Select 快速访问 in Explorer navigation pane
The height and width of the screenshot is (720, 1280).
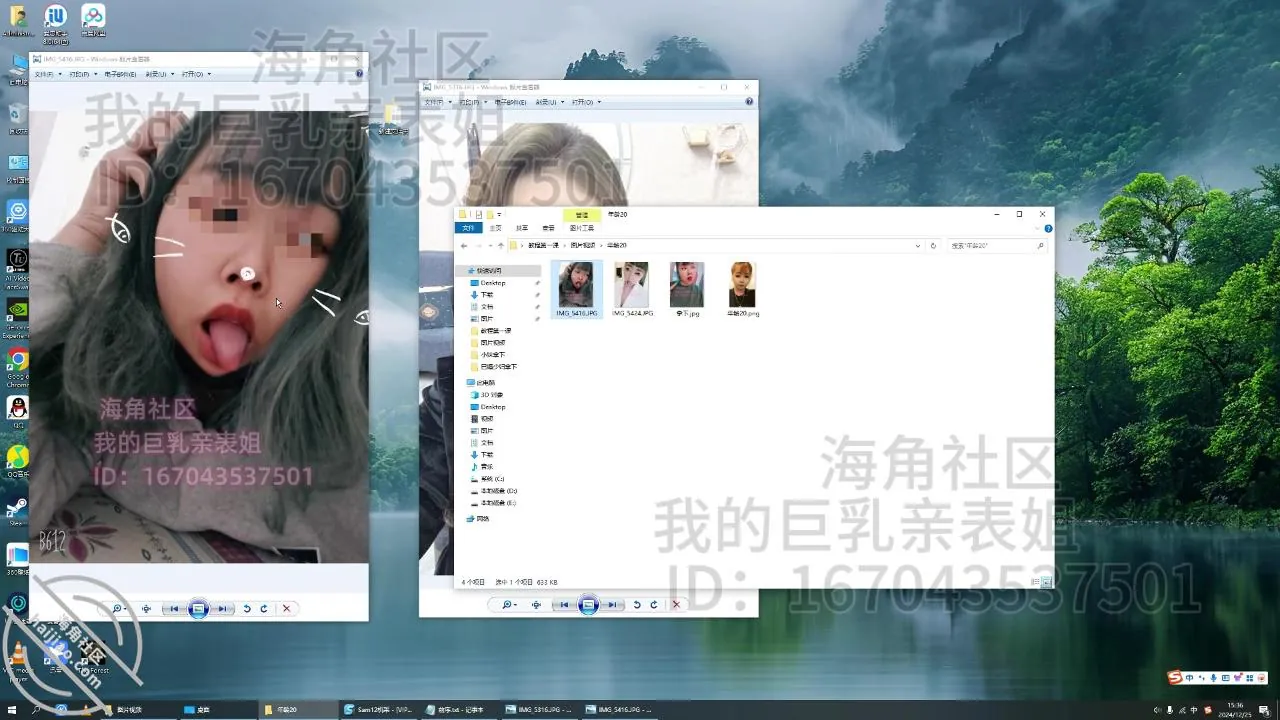coord(489,270)
